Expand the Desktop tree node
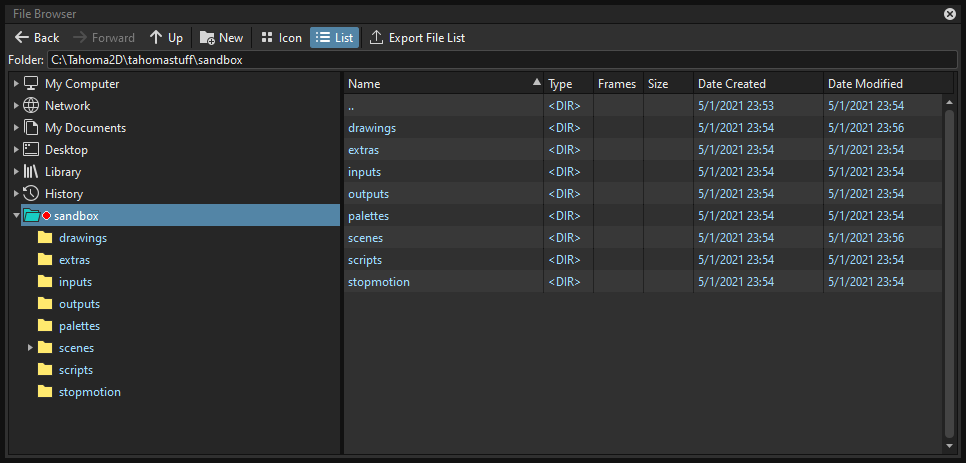 pos(16,150)
